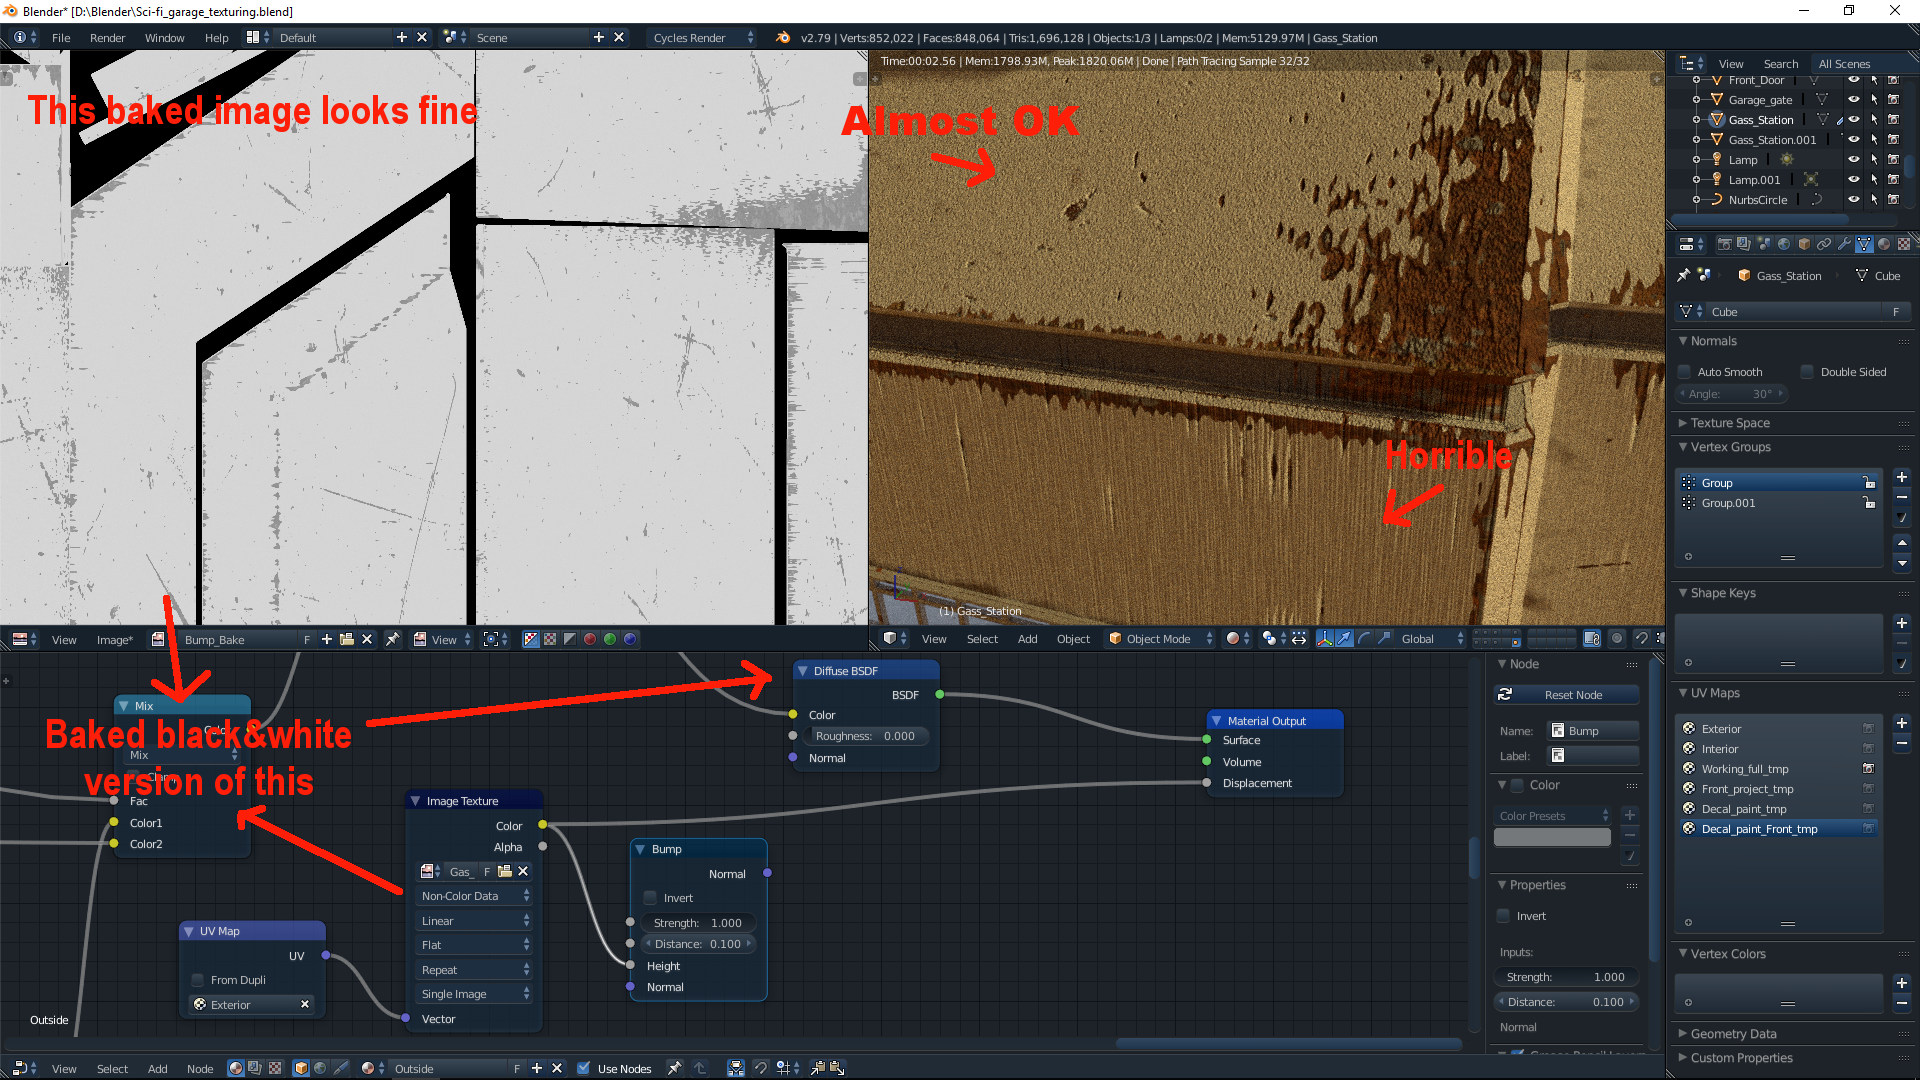Click the red channel display button
The height and width of the screenshot is (1080, 1920).
click(590, 639)
